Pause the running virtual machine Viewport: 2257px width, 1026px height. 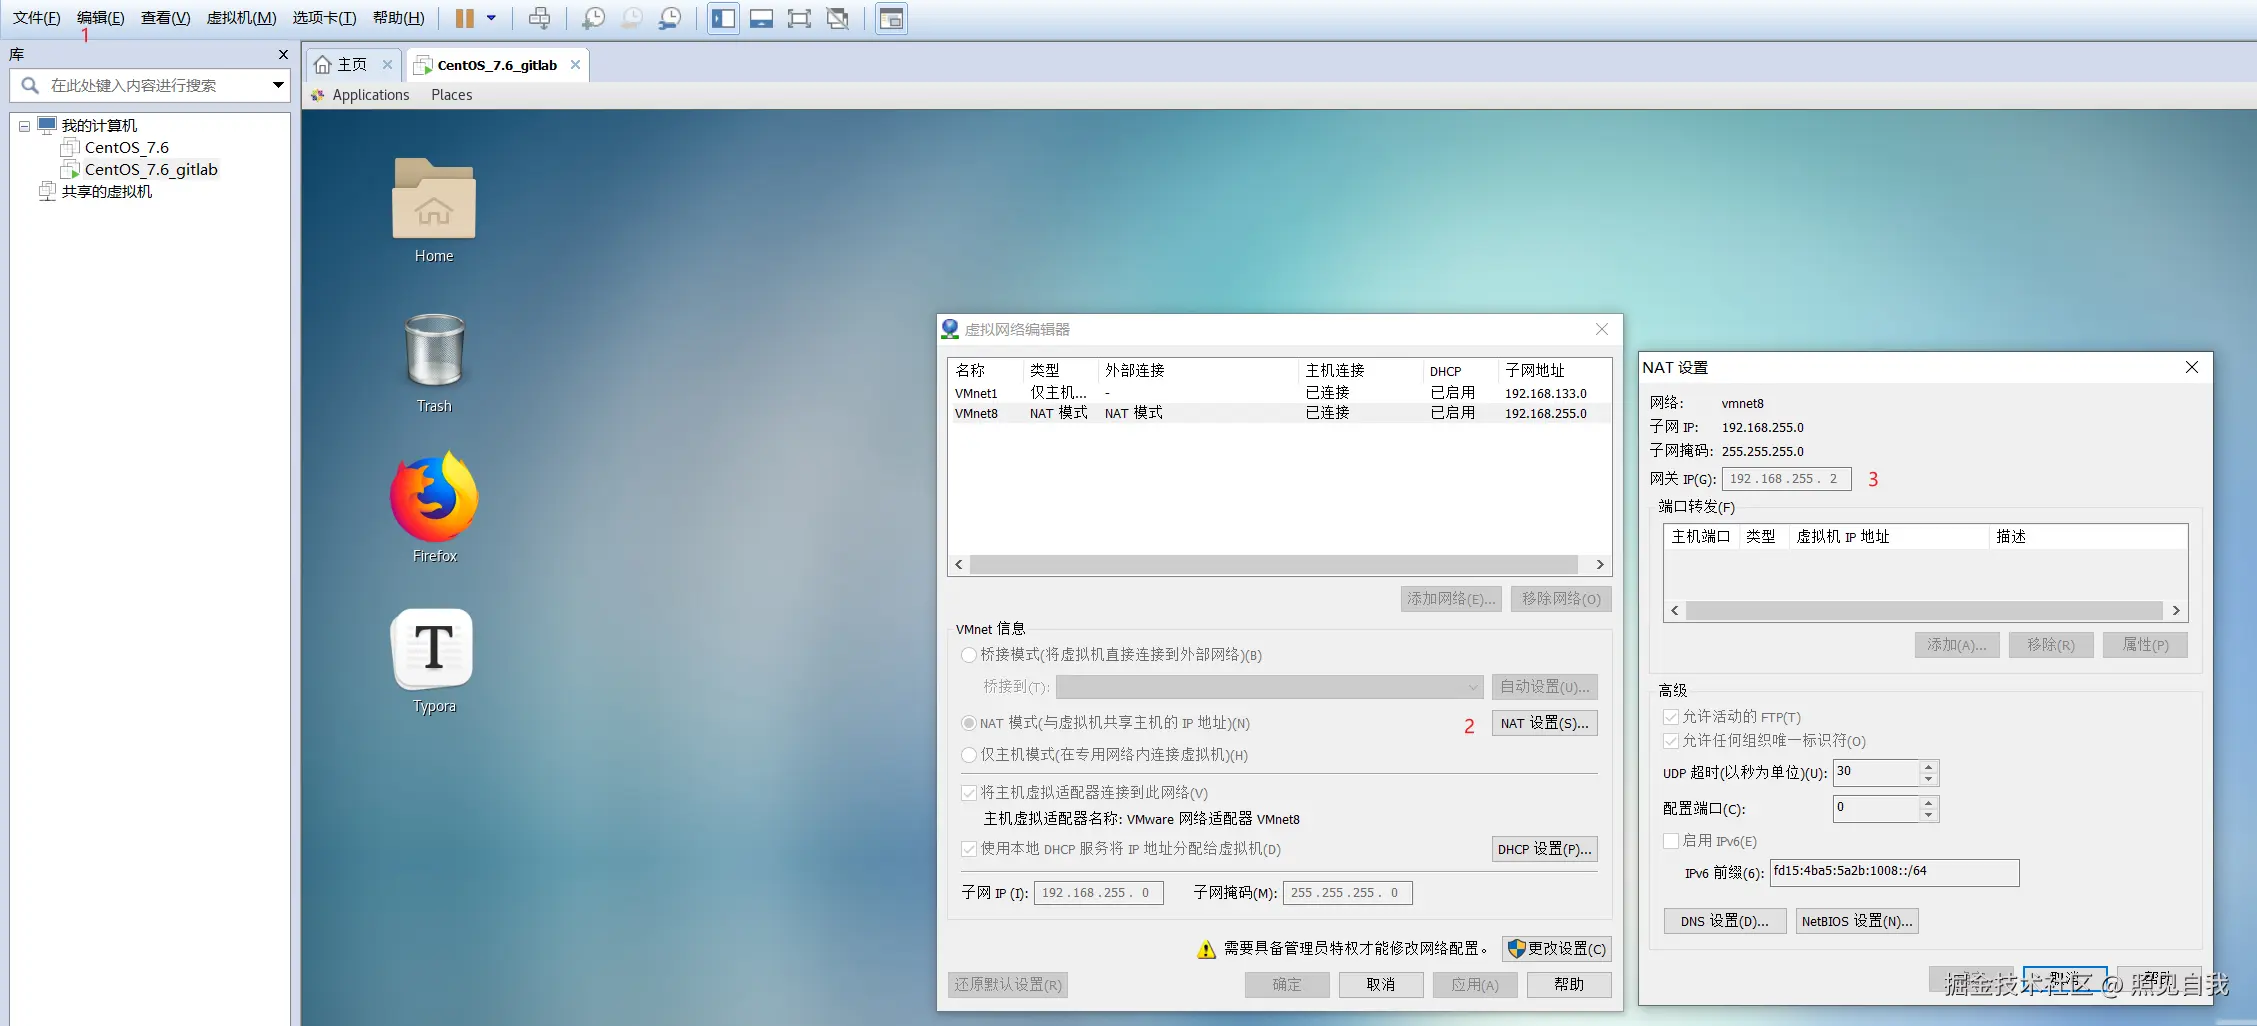click(464, 18)
